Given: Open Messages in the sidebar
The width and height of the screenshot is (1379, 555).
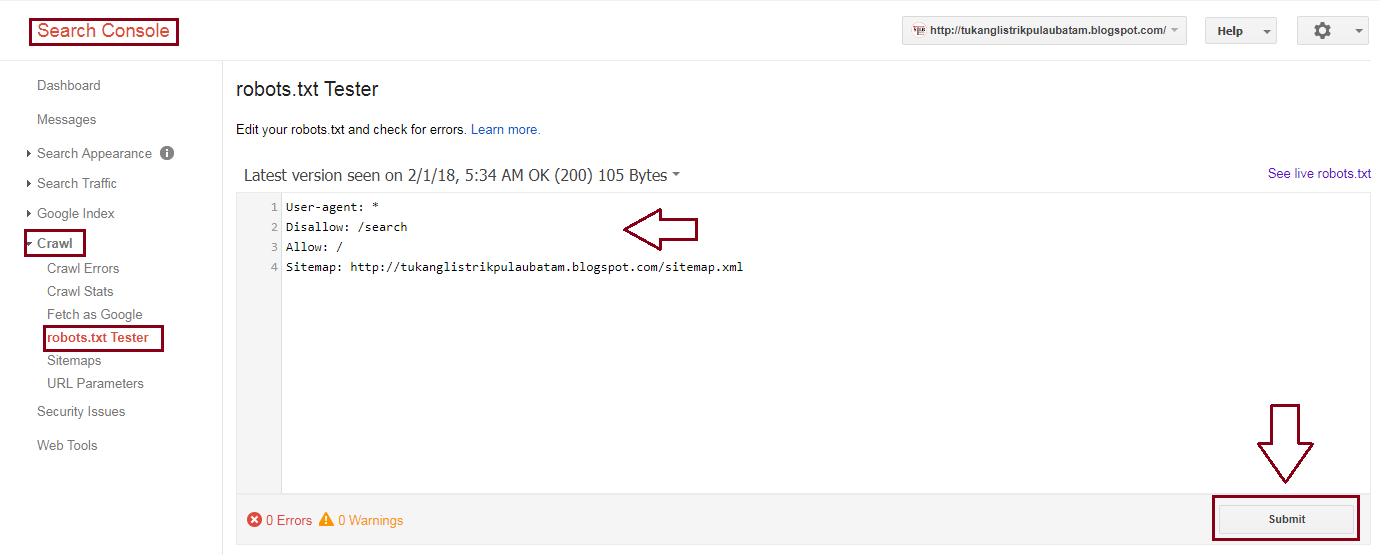Looking at the screenshot, I should pos(67,120).
